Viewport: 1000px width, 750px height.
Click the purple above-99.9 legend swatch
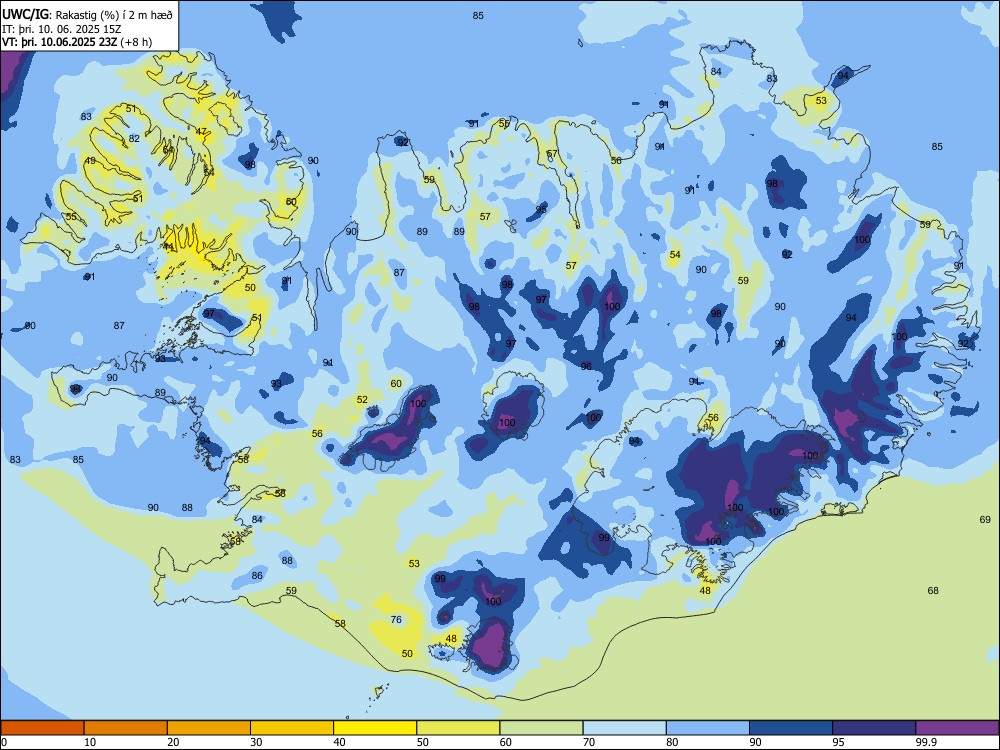tap(957, 728)
